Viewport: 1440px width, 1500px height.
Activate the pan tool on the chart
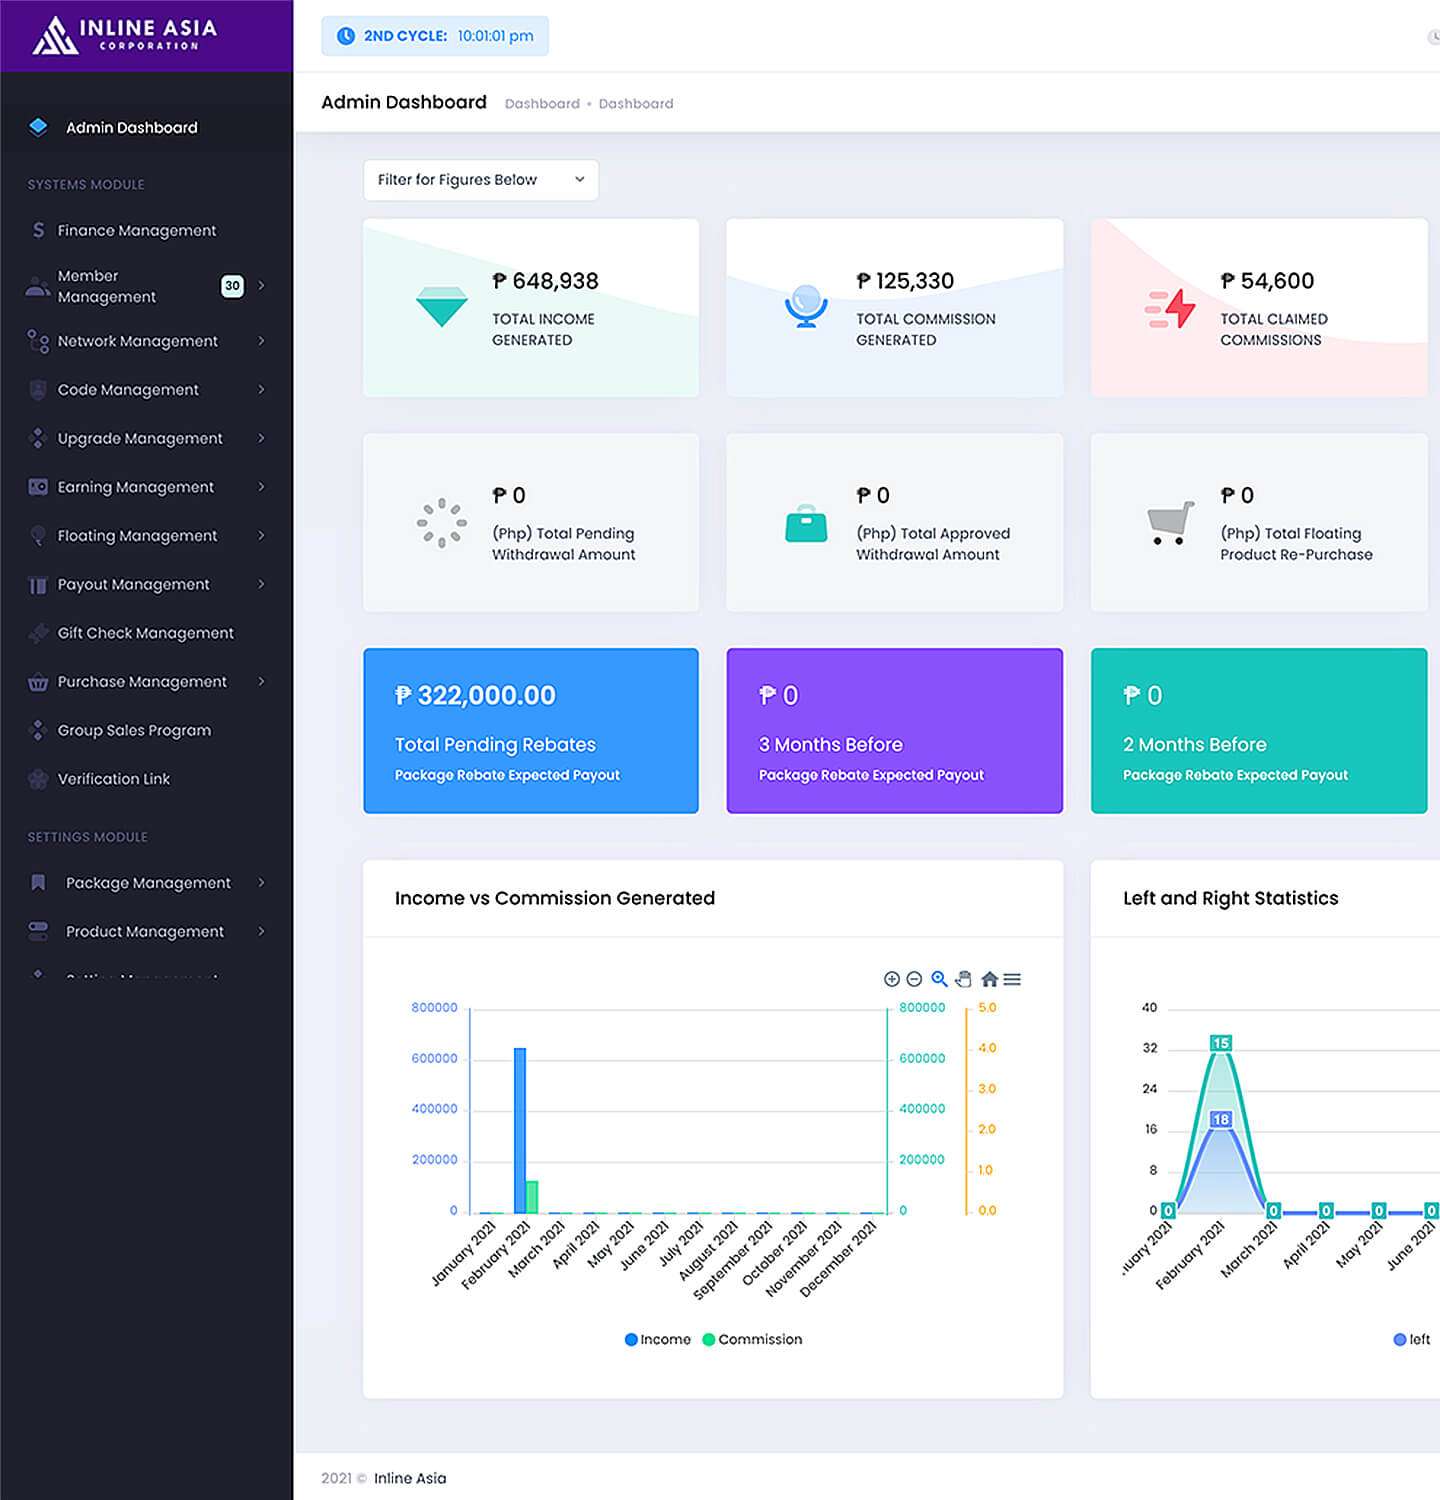pyautogui.click(x=963, y=979)
